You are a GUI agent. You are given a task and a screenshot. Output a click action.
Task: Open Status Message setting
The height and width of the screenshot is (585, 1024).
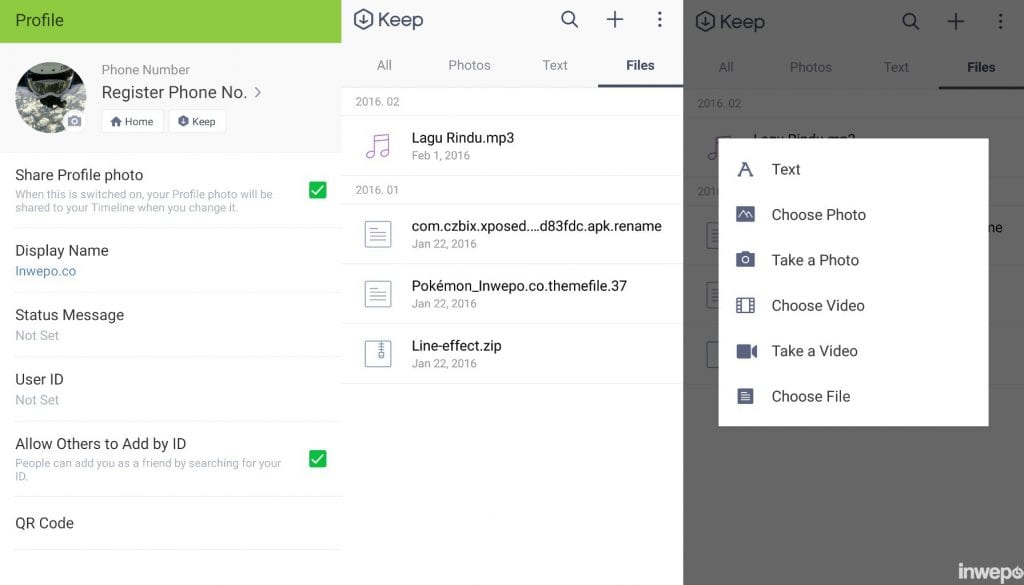[x=170, y=324]
